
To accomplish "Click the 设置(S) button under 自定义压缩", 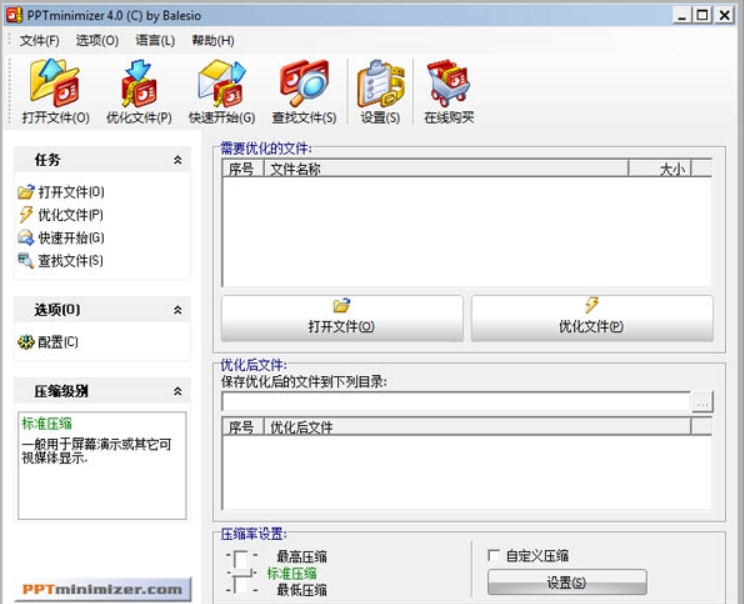I will pos(567,582).
